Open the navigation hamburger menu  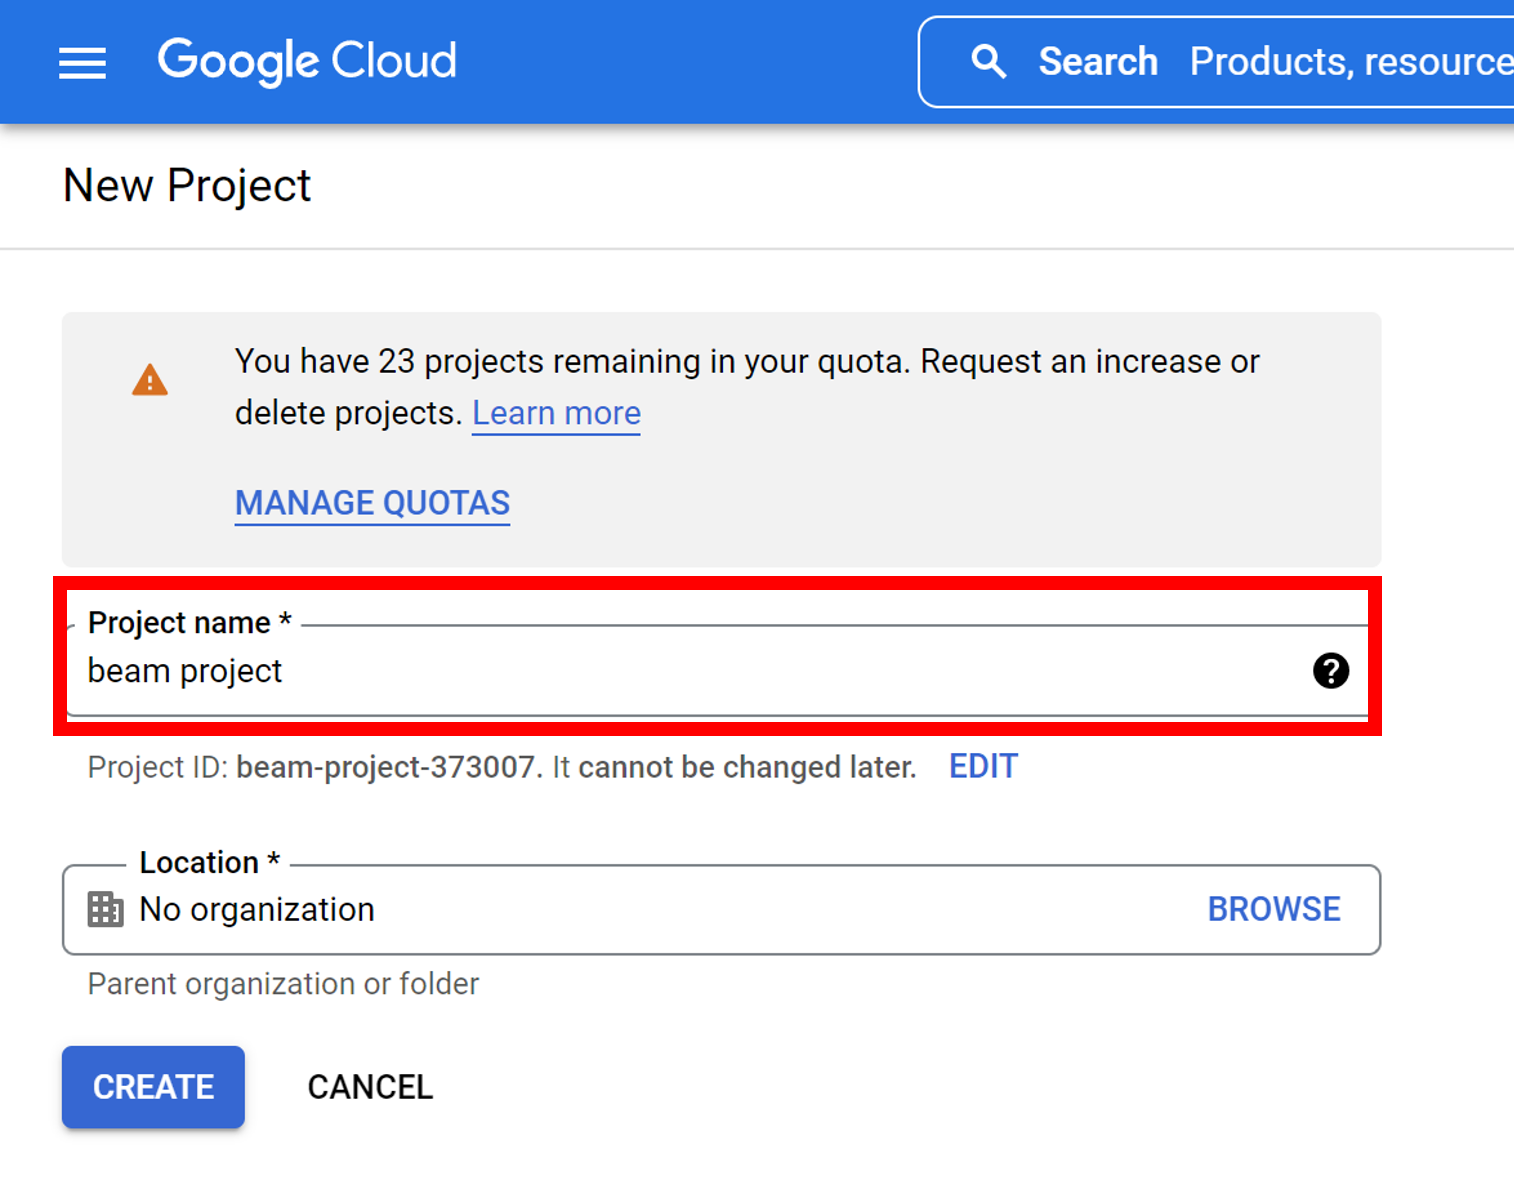pos(82,62)
